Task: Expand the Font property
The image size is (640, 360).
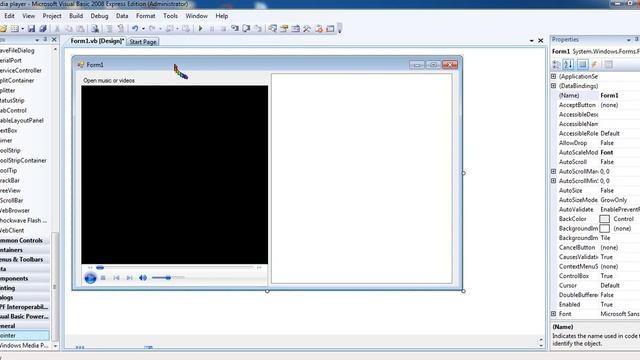Action: [x=553, y=314]
